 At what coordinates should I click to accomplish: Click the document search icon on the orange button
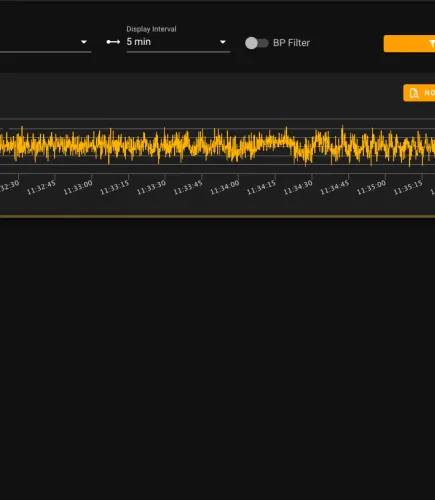pos(414,93)
